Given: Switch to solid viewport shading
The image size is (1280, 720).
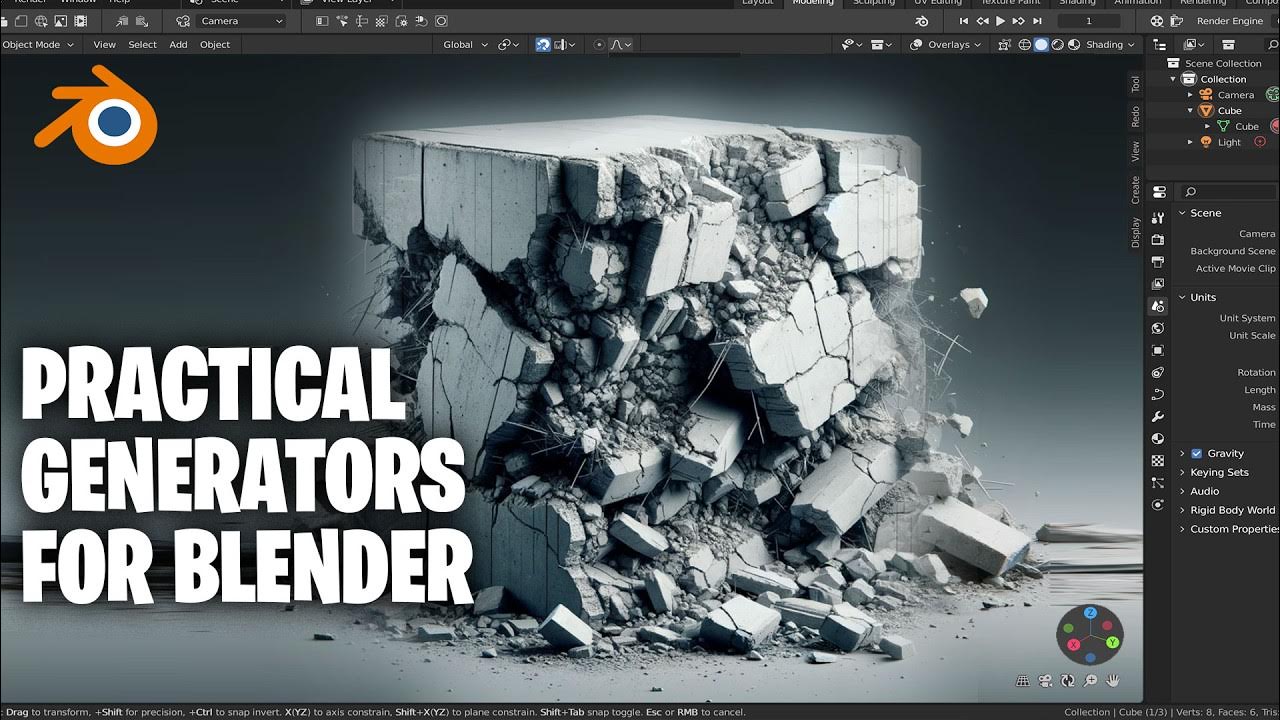Looking at the screenshot, I should 1041,45.
